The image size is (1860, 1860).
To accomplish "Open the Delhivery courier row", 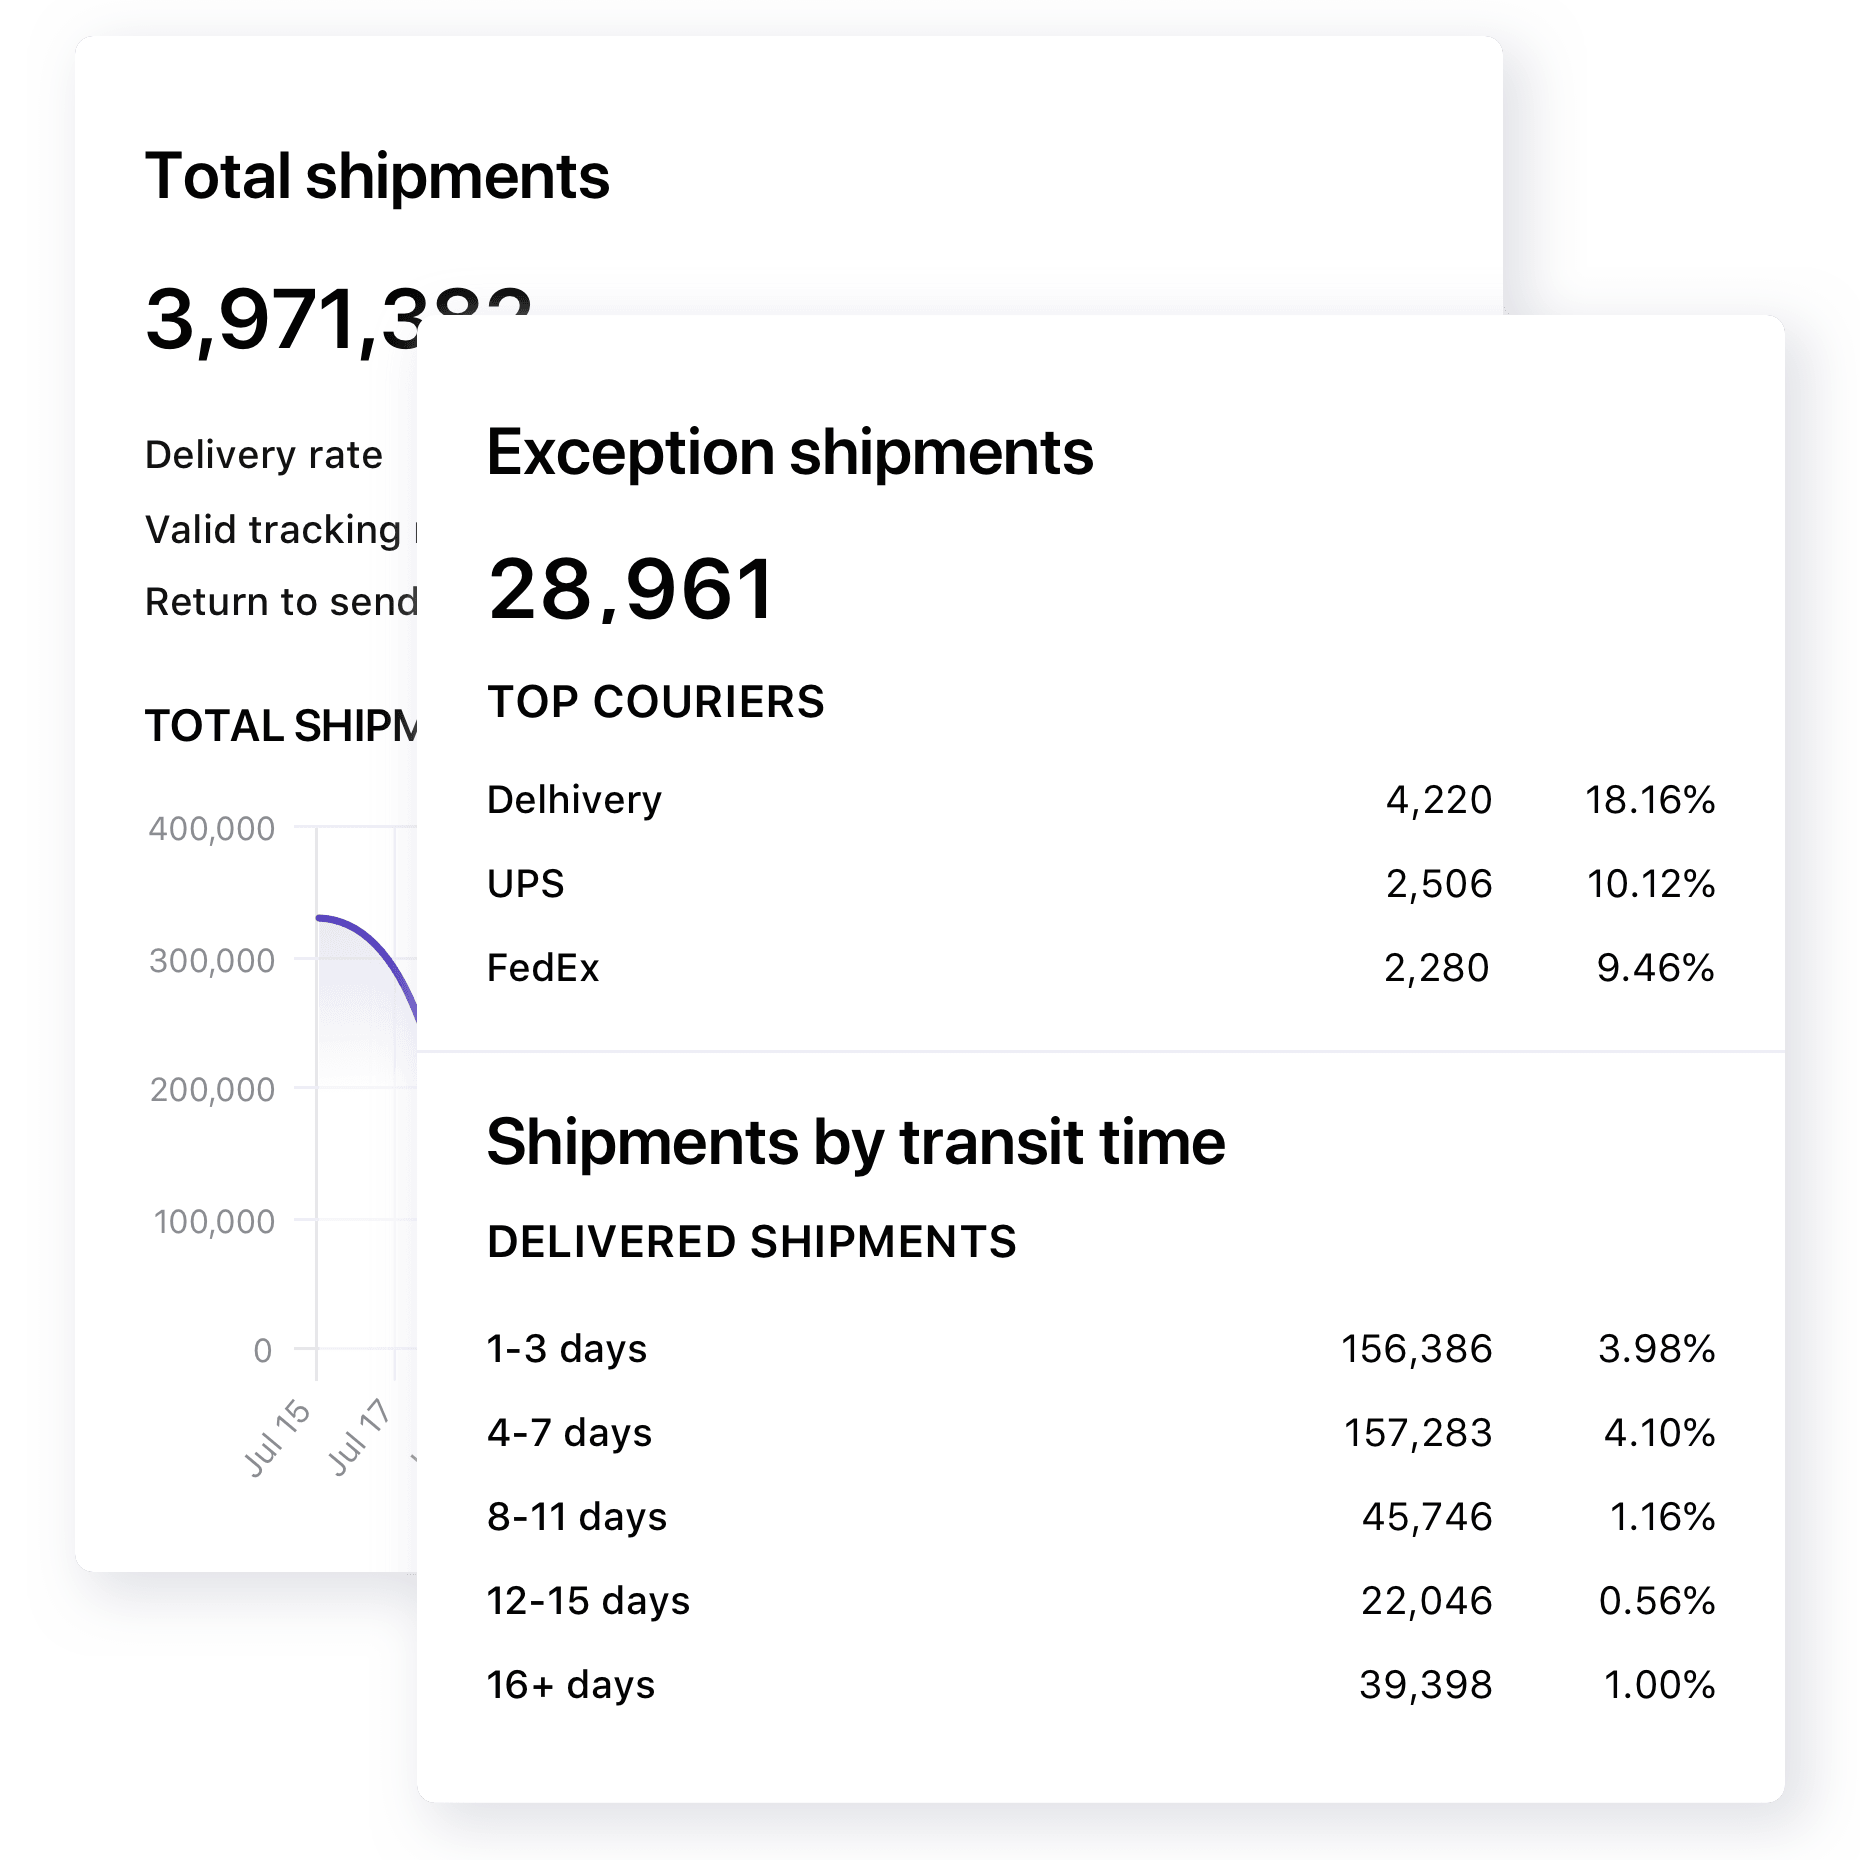I will pos(575,800).
